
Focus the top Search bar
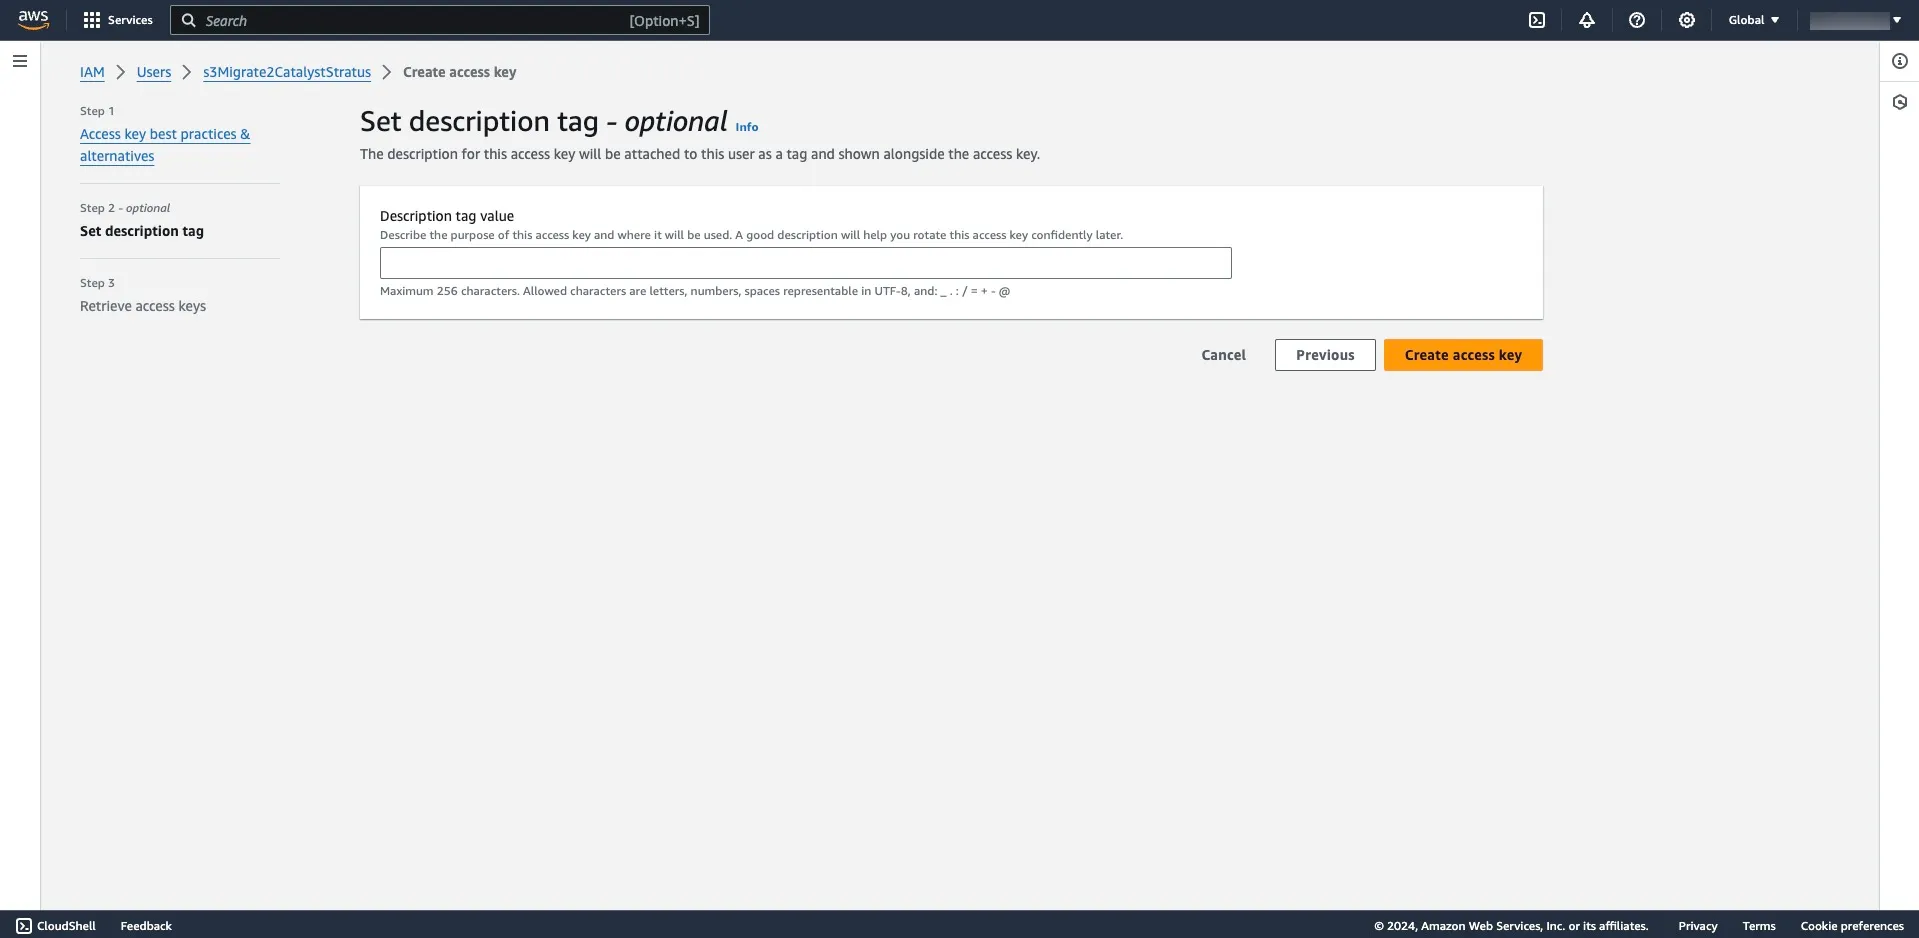tap(440, 20)
